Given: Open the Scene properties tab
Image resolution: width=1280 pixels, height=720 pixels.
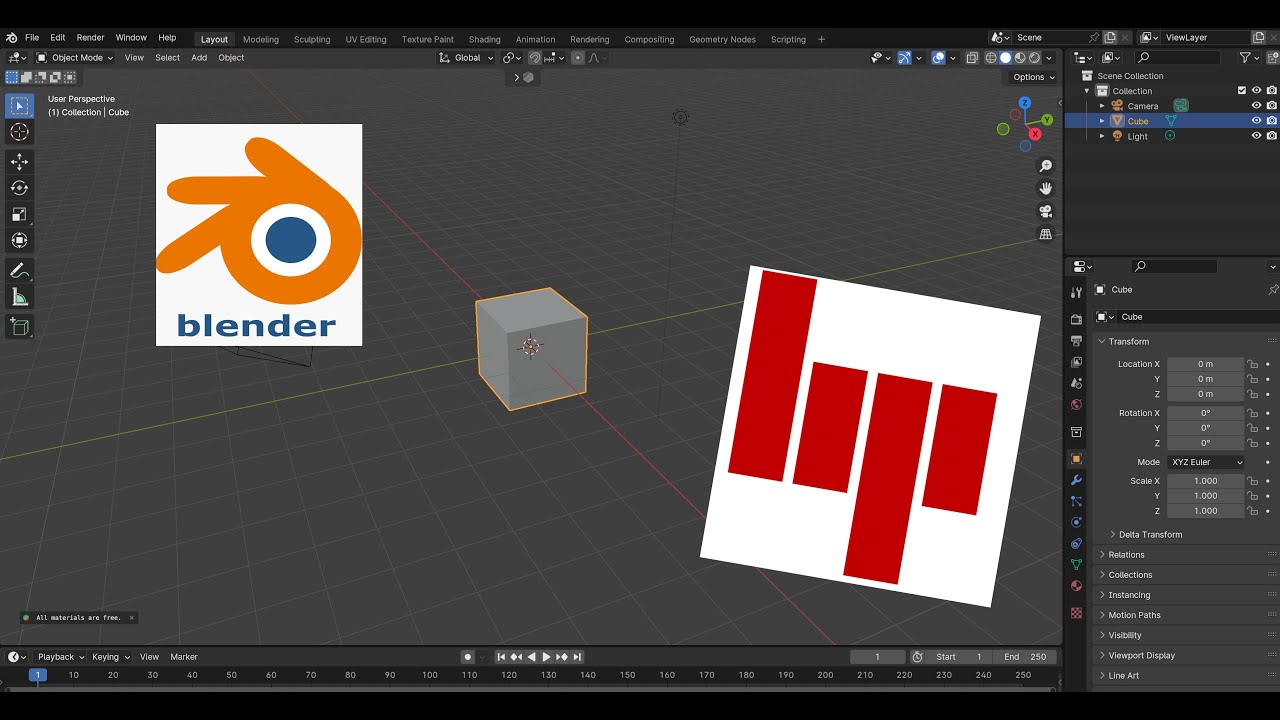Looking at the screenshot, I should click(x=1076, y=383).
